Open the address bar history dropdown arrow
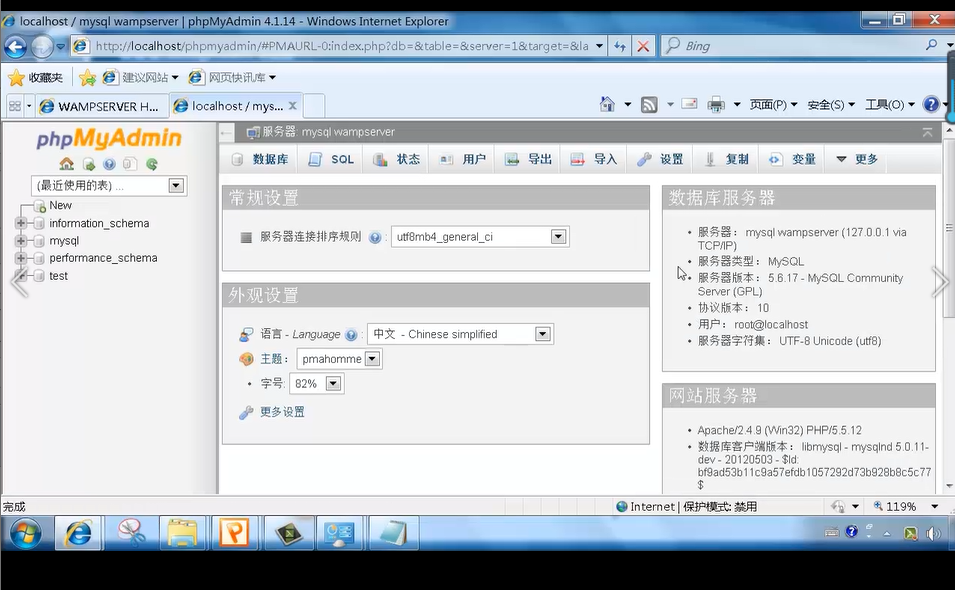This screenshot has height=590, width=955. coord(599,46)
